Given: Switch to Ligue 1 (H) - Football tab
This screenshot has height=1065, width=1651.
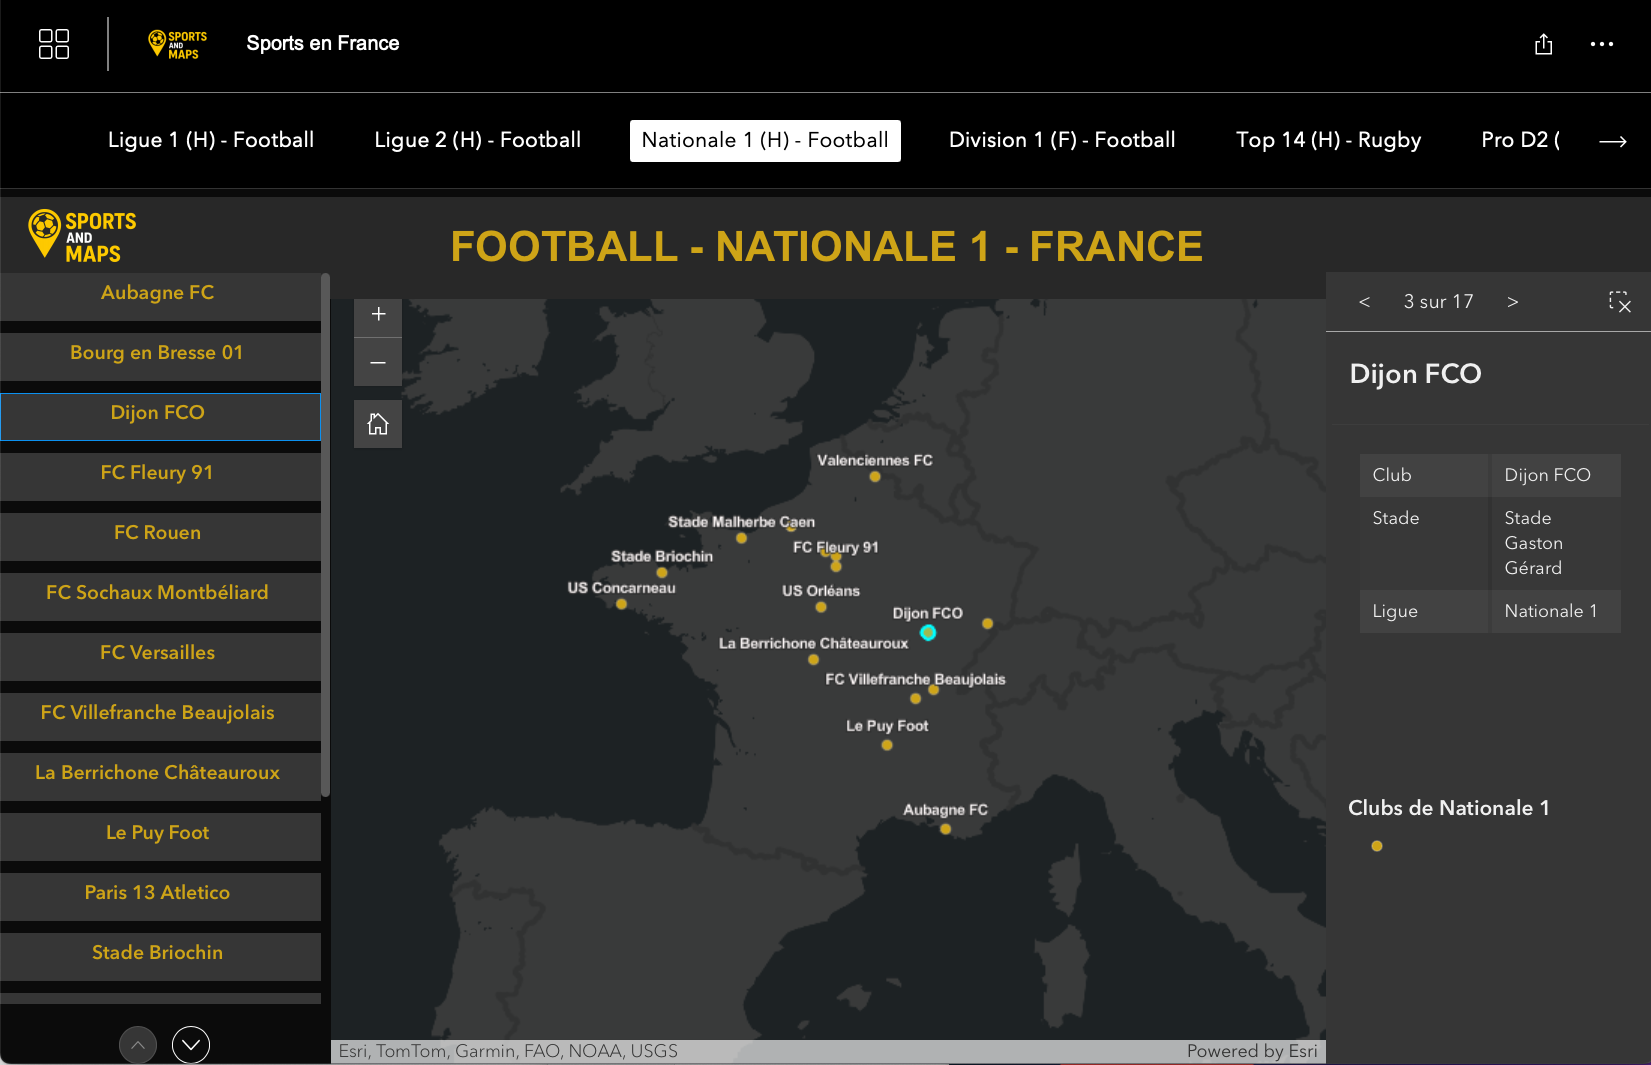Looking at the screenshot, I should click(211, 140).
